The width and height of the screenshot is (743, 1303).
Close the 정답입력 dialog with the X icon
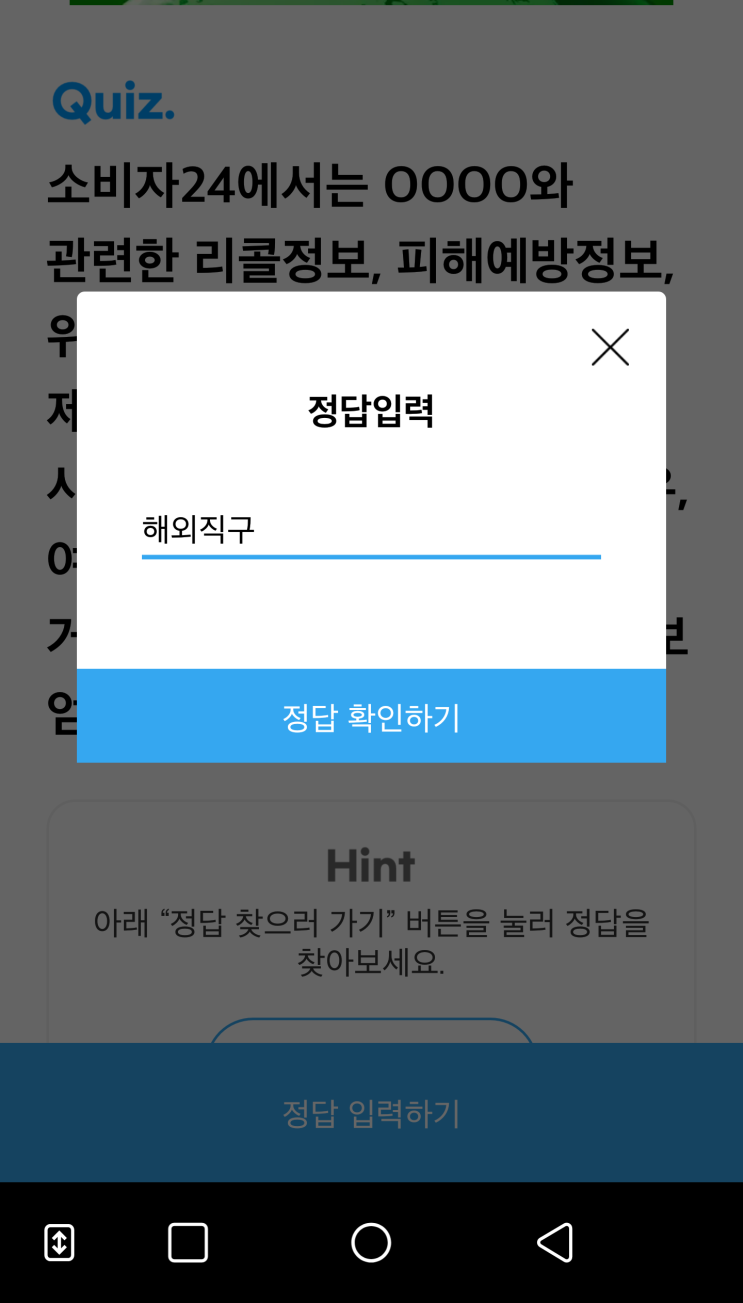pyautogui.click(x=610, y=347)
